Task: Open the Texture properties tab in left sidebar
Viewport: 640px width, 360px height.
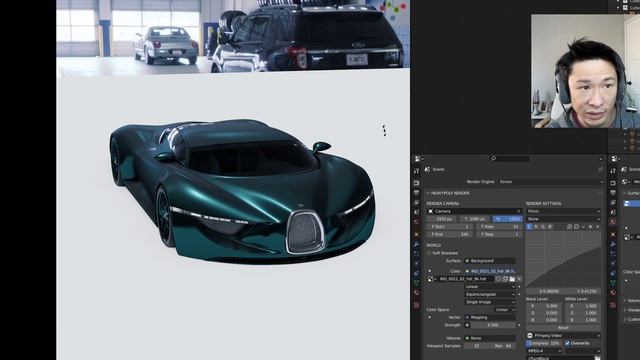Action: [x=417, y=305]
